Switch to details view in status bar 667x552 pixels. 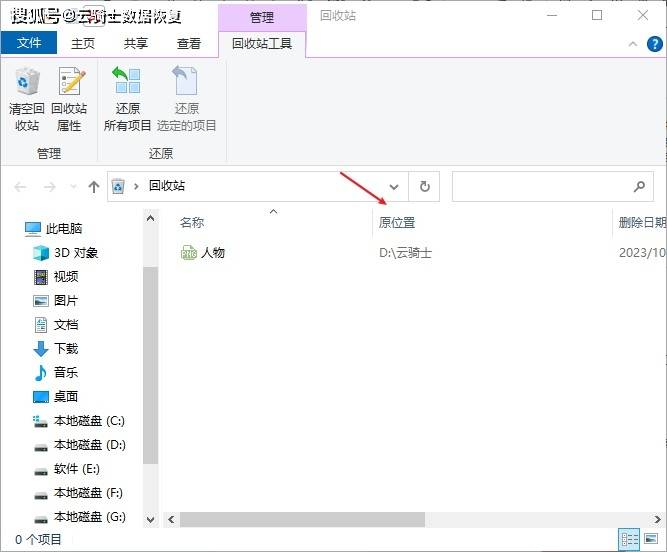pyautogui.click(x=629, y=540)
